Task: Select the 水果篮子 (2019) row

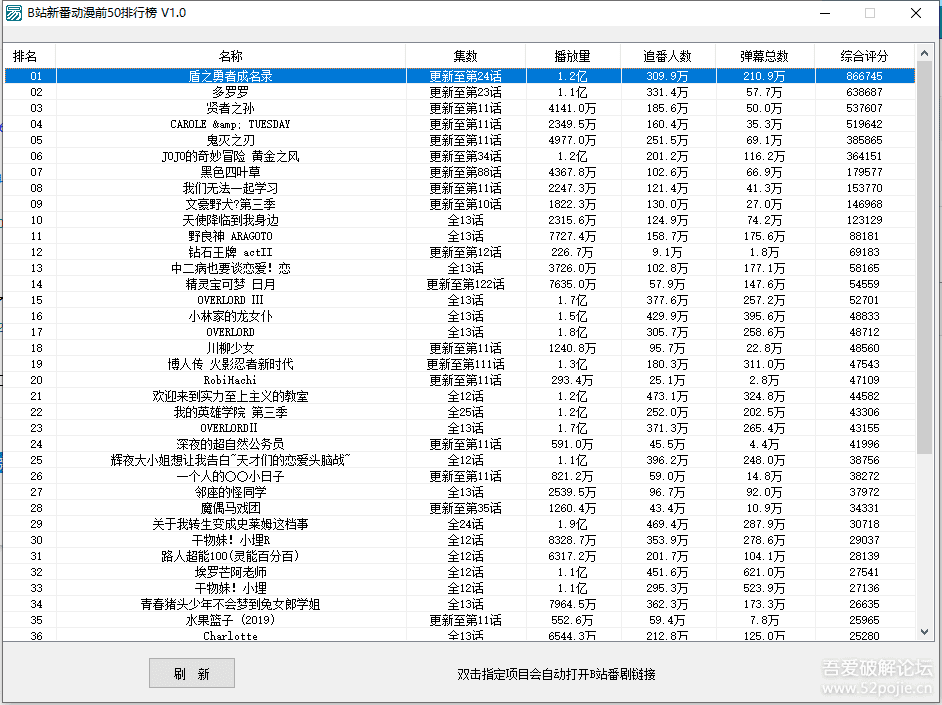Action: (230, 620)
